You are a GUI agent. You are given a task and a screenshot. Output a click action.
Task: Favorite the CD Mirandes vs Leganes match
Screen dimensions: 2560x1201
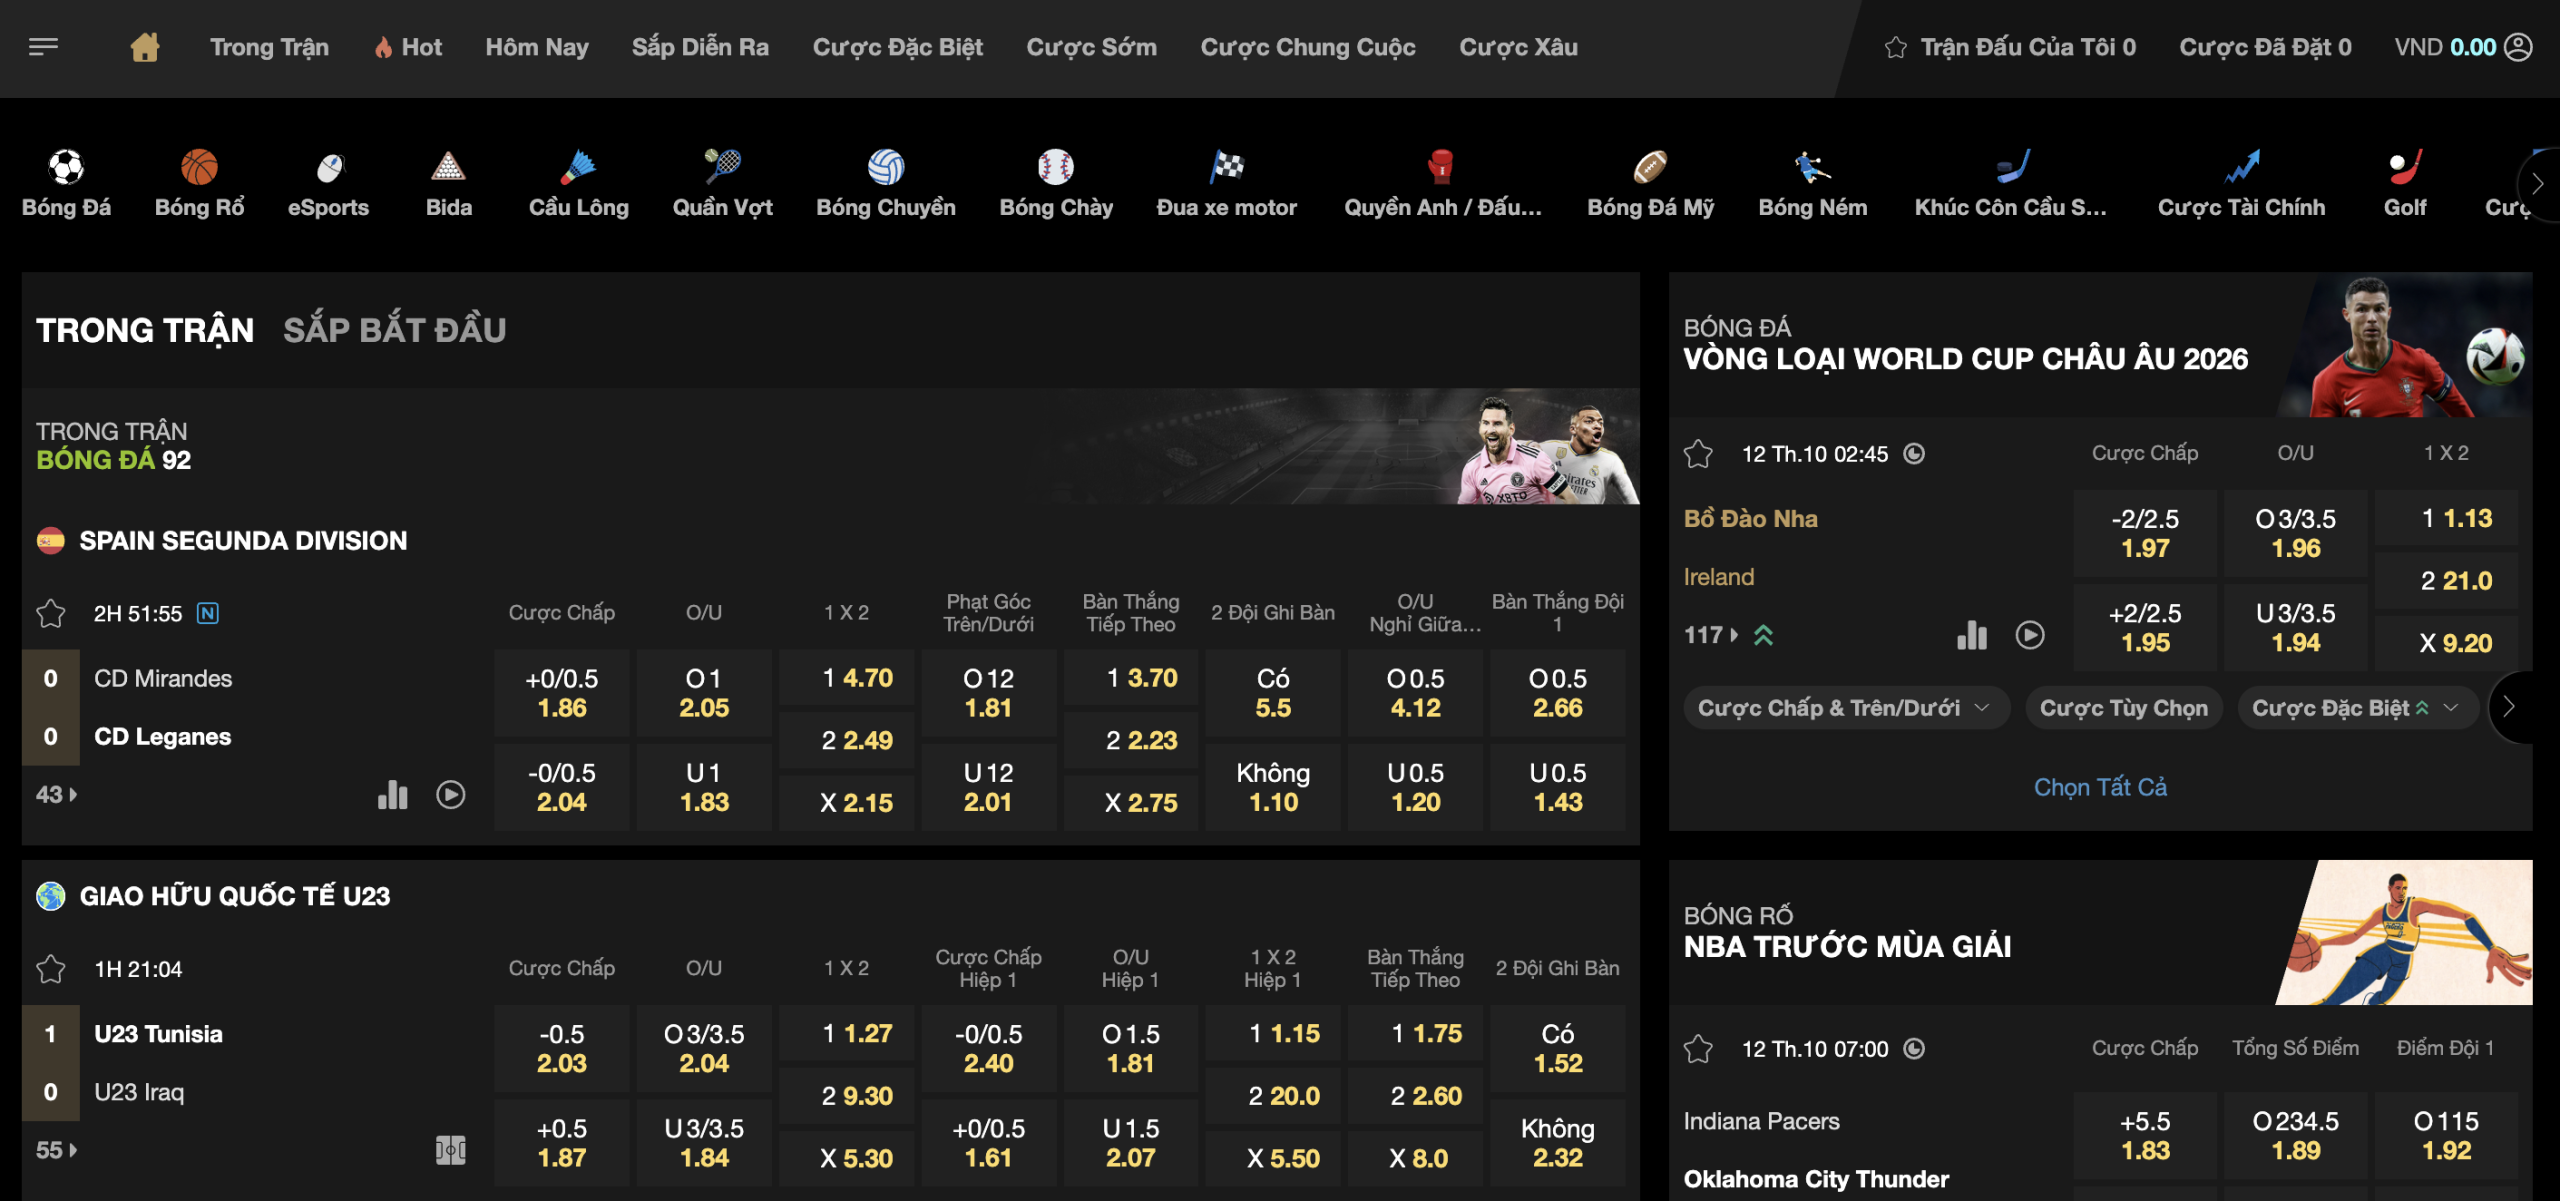point(51,613)
